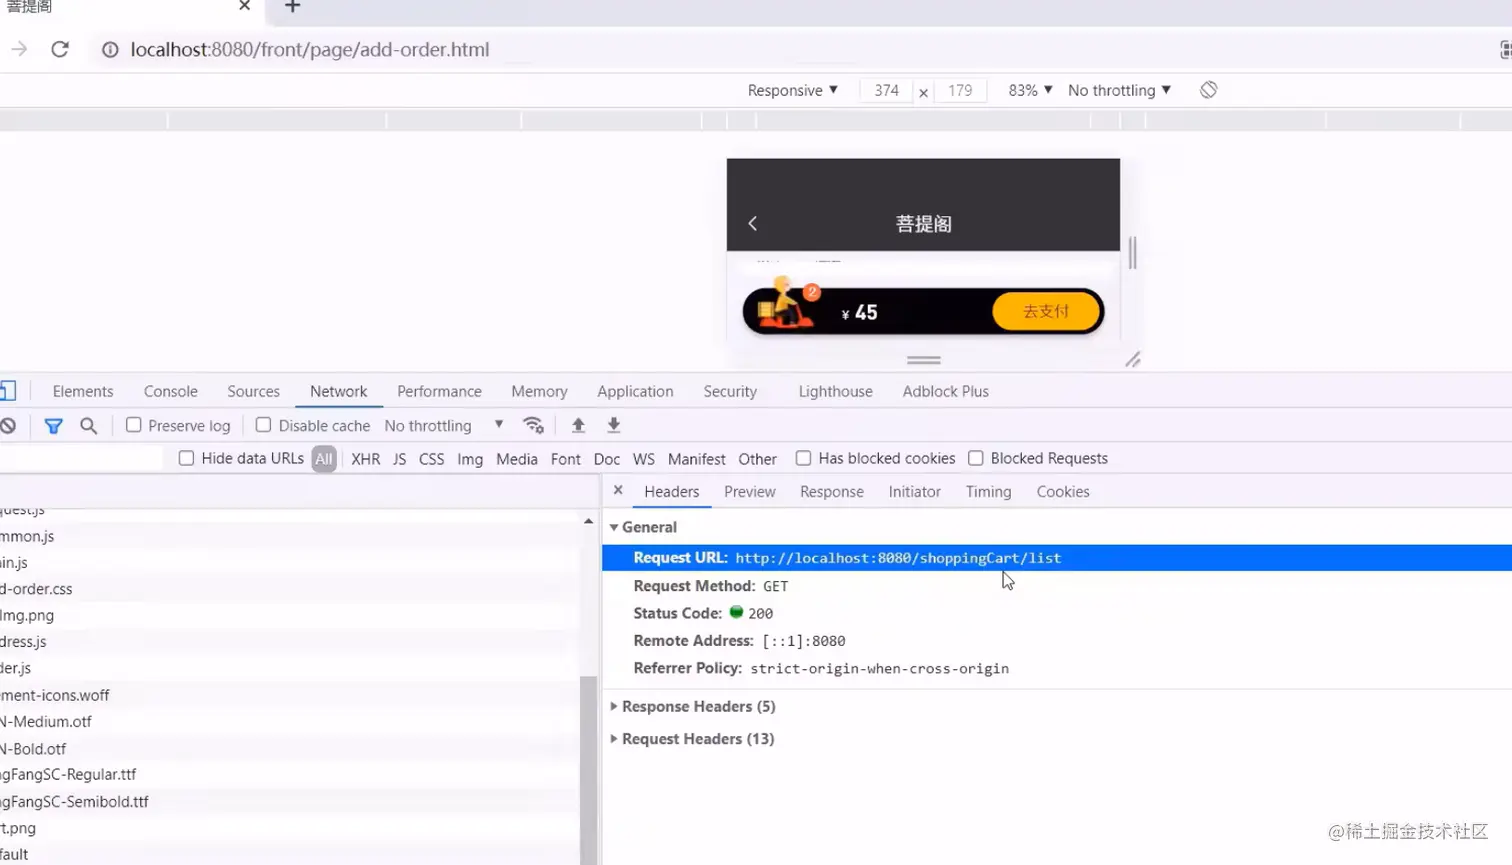1512x865 pixels.
Task: Click the clear network log icon
Action: coord(8,426)
